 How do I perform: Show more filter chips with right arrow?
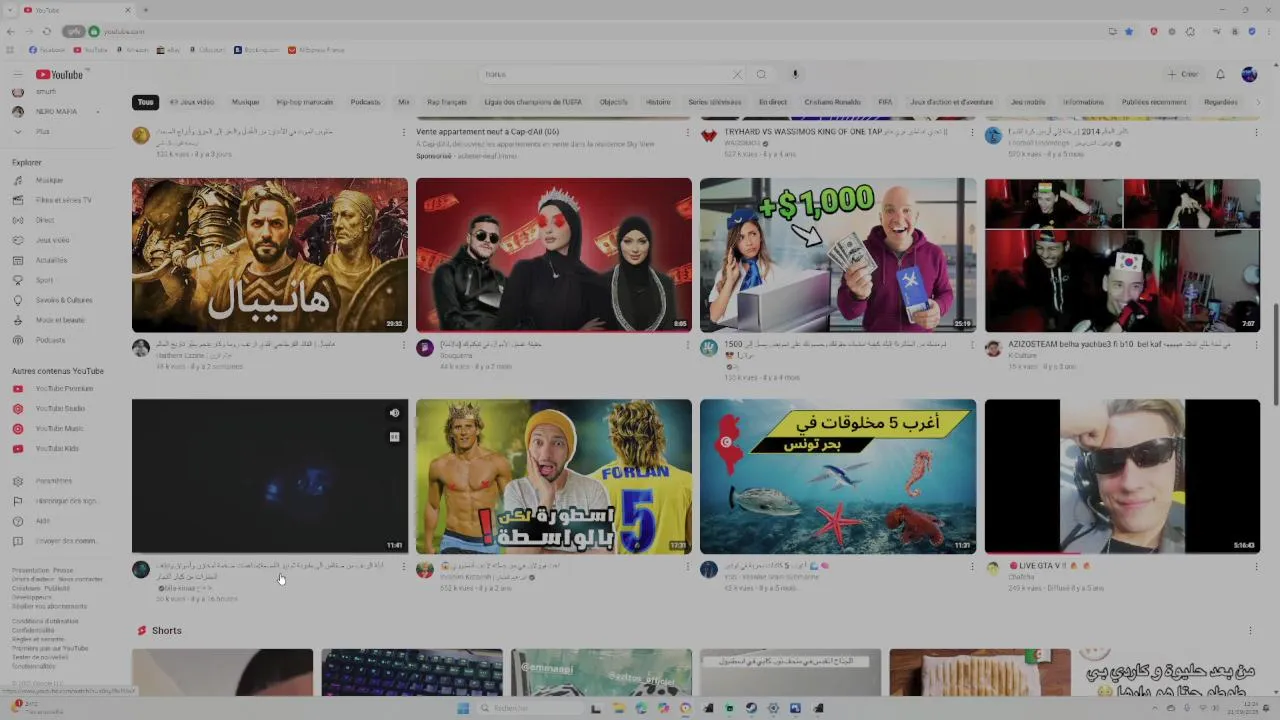point(1257,102)
